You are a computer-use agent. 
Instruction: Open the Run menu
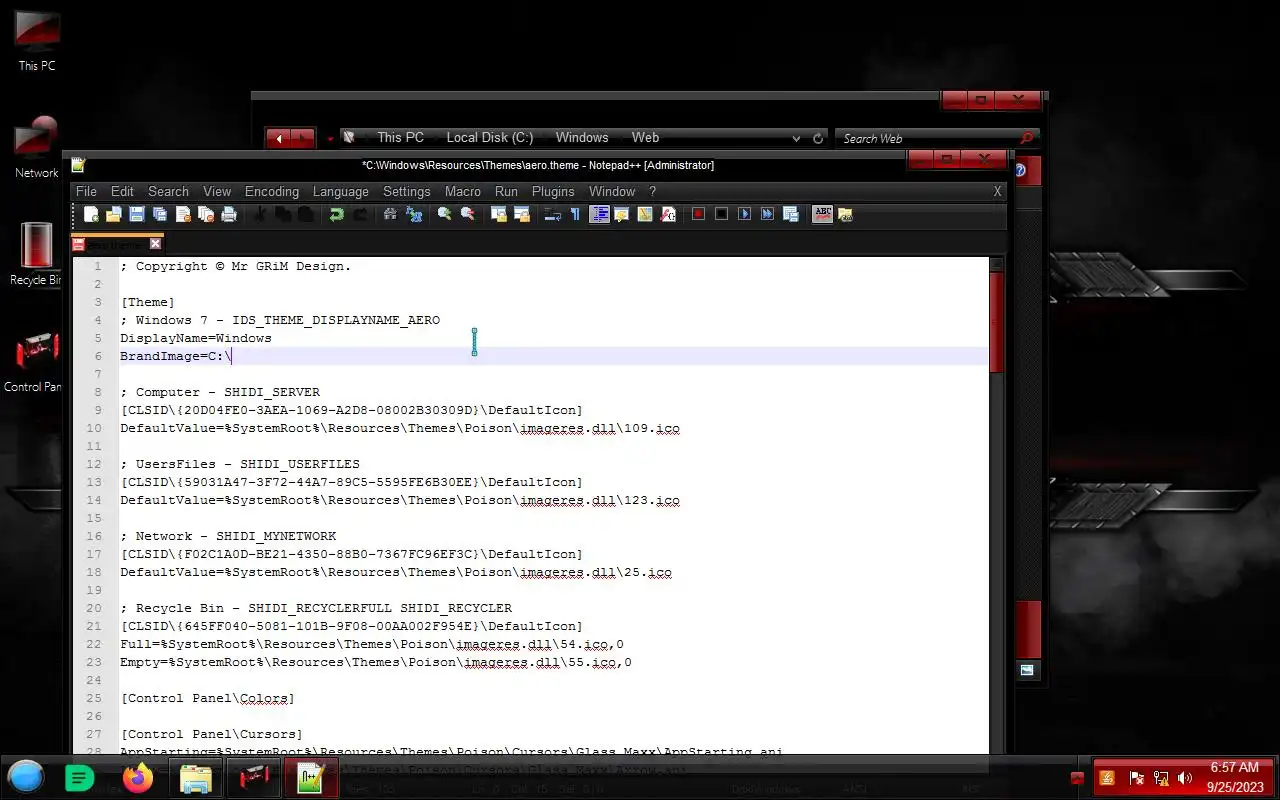tap(506, 191)
